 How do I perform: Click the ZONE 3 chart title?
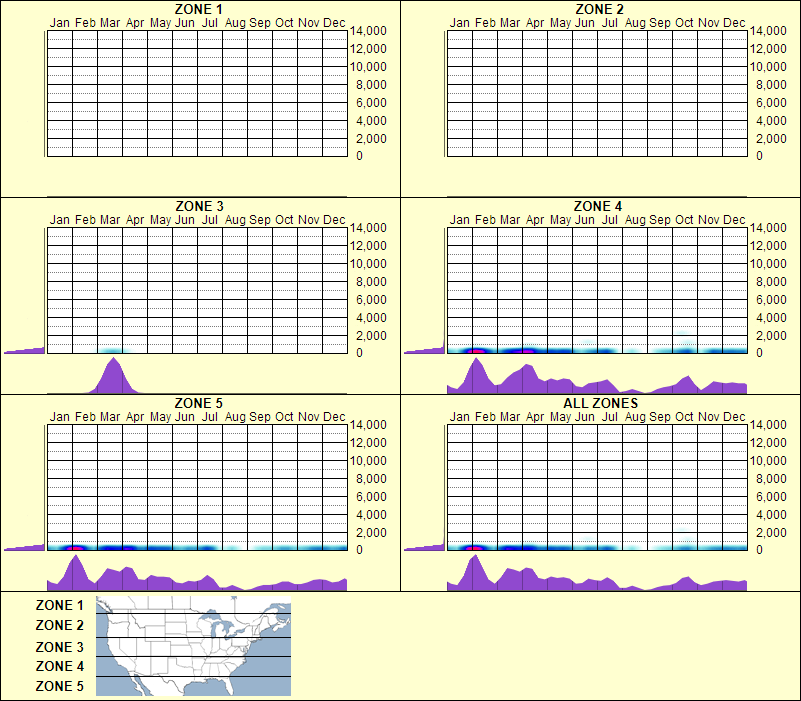(199, 206)
